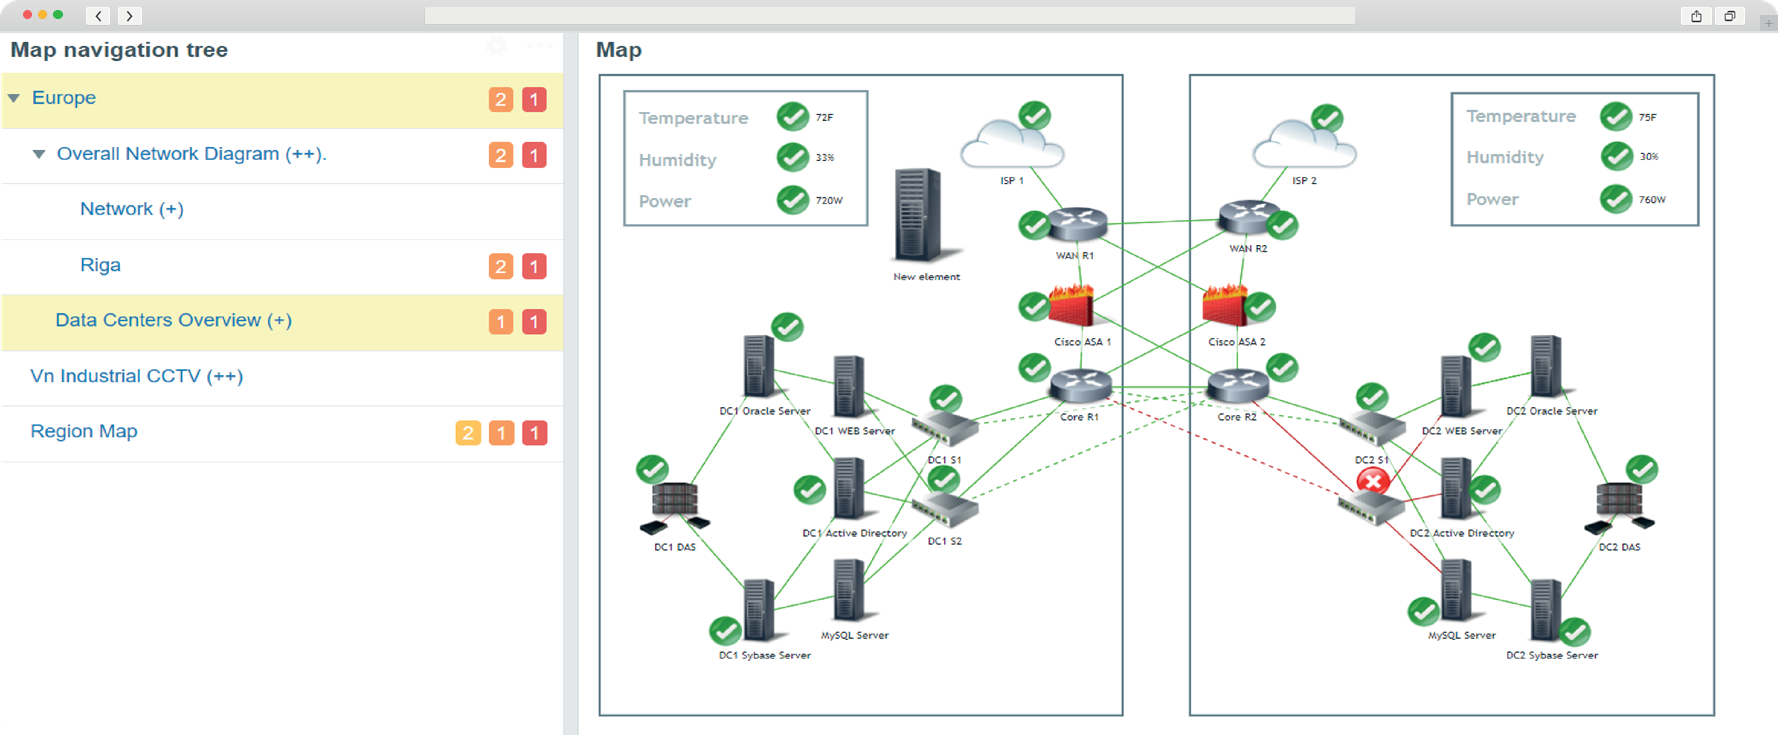The width and height of the screenshot is (1779, 735).
Task: Open the Region Map link
Action: pyautogui.click(x=84, y=431)
